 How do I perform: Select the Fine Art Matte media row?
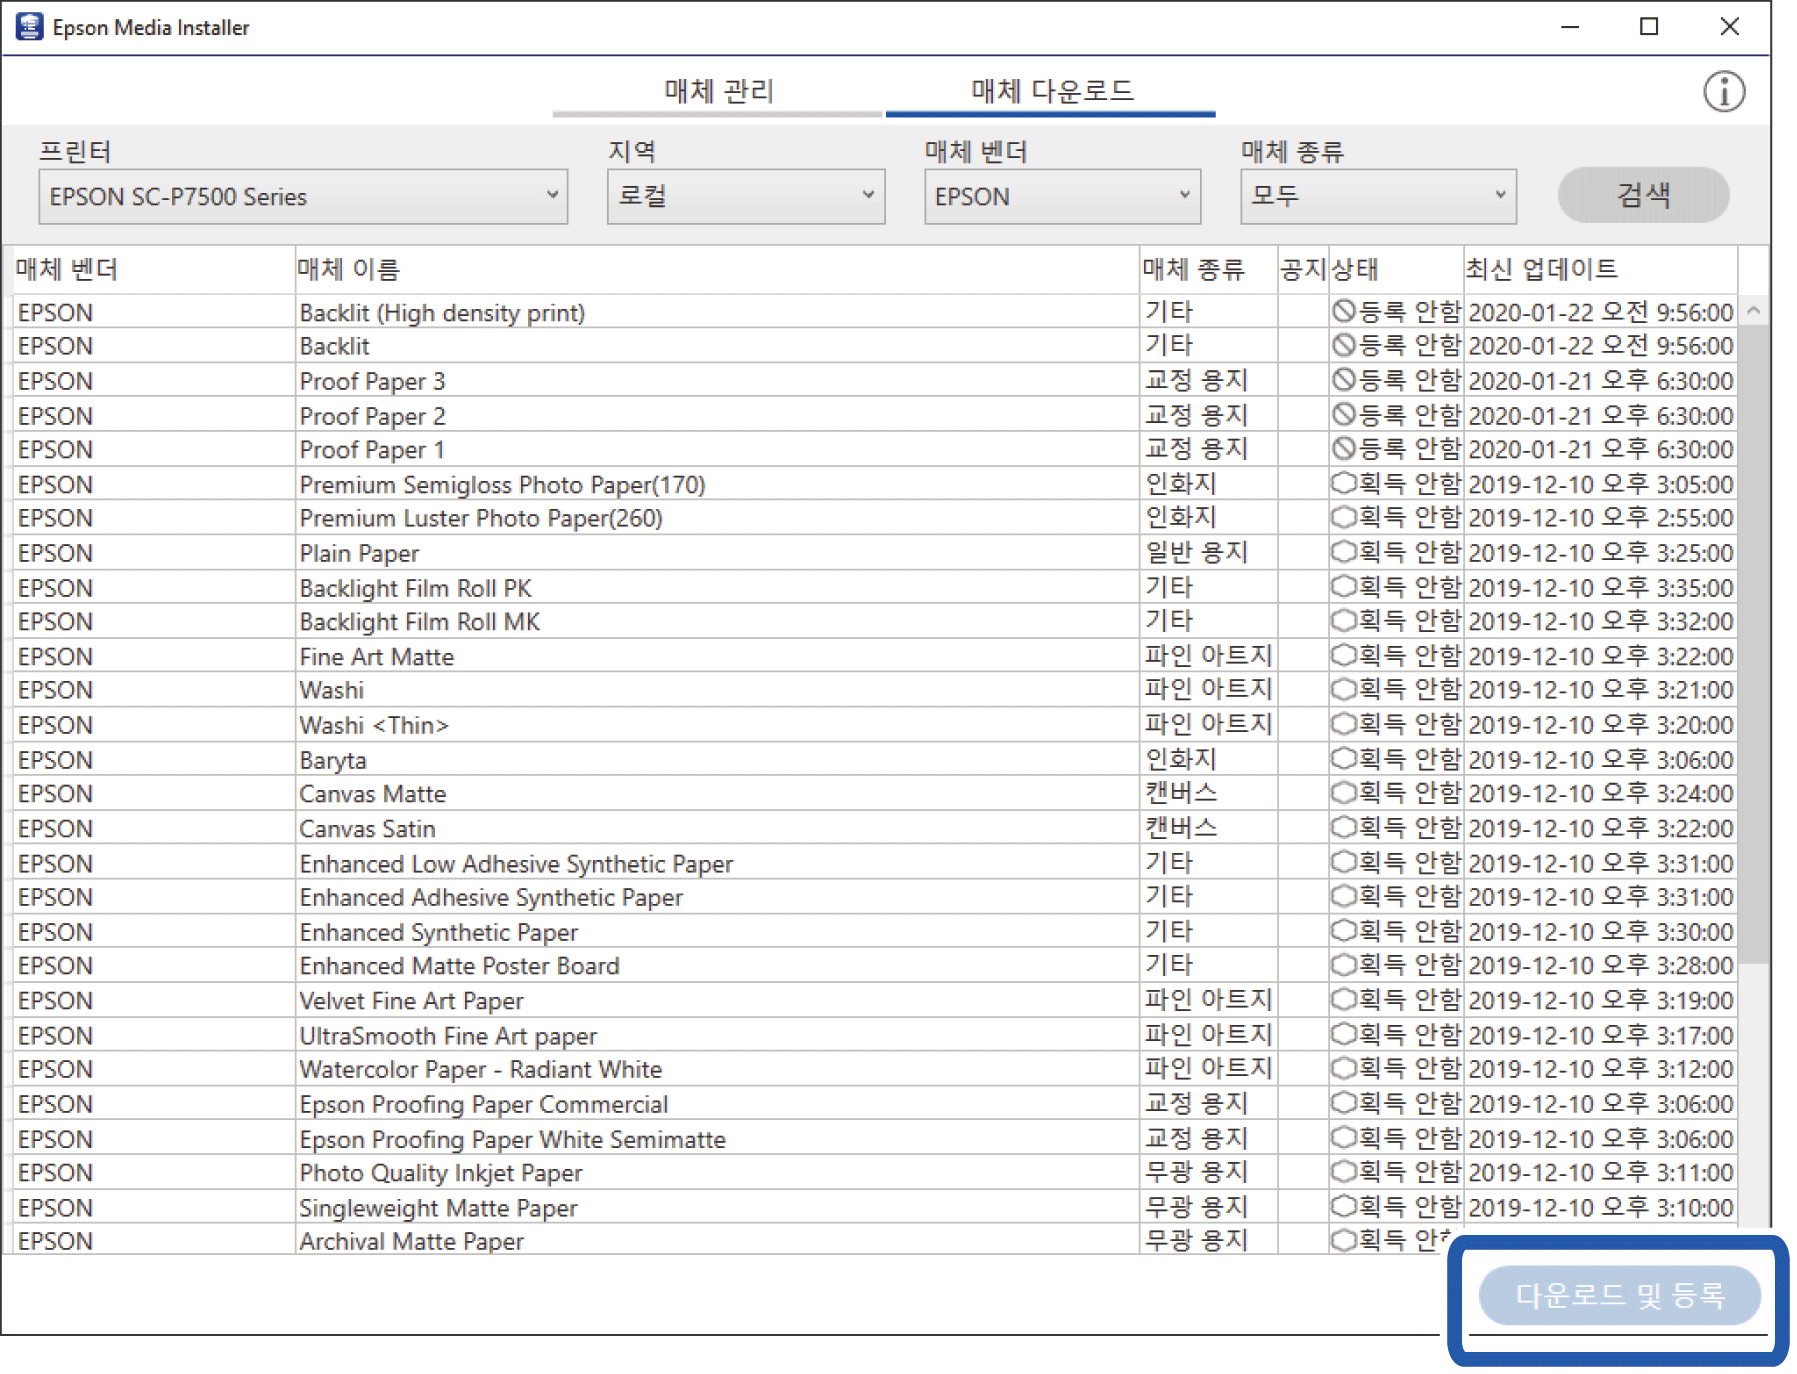[x=376, y=657]
